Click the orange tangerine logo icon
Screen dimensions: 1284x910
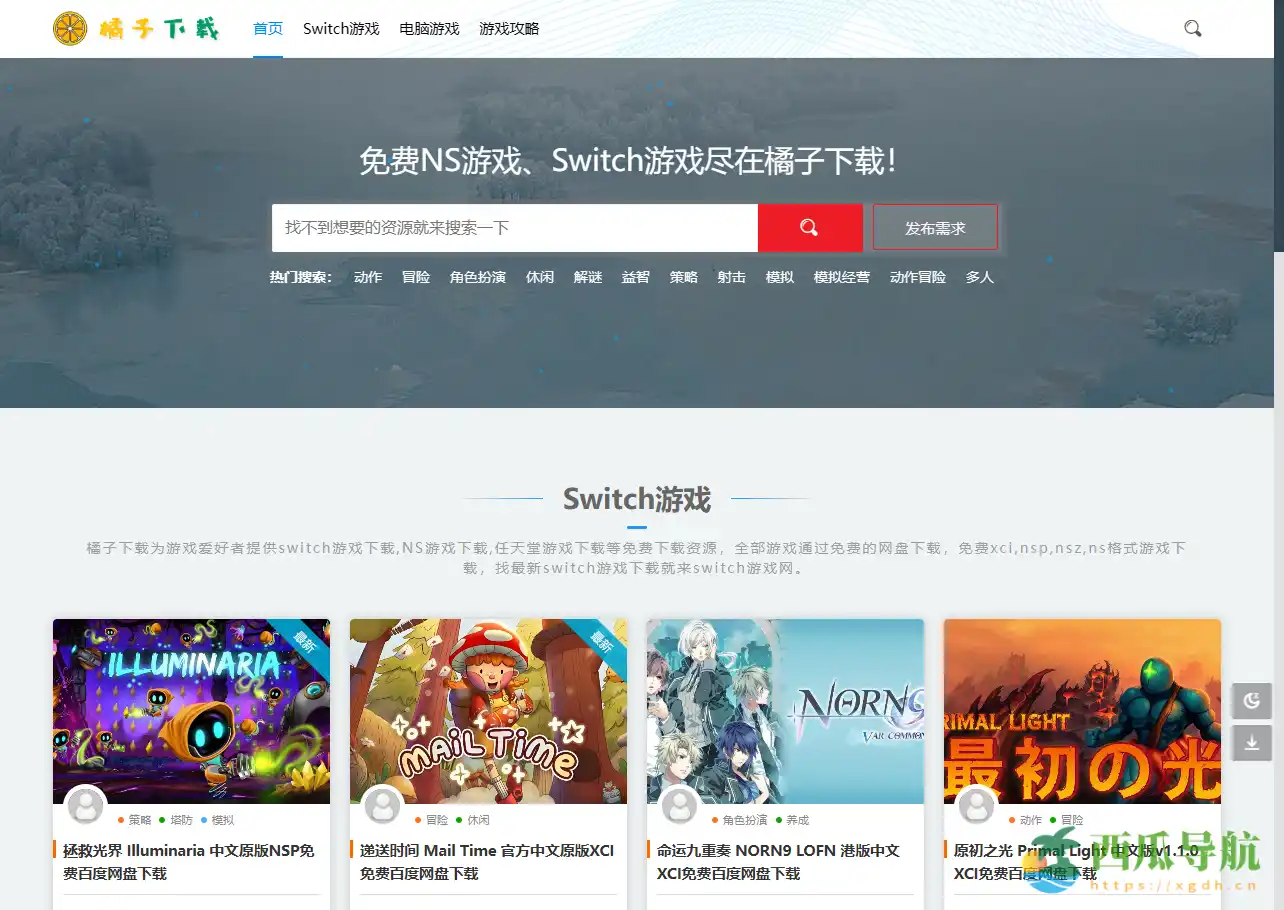point(70,28)
